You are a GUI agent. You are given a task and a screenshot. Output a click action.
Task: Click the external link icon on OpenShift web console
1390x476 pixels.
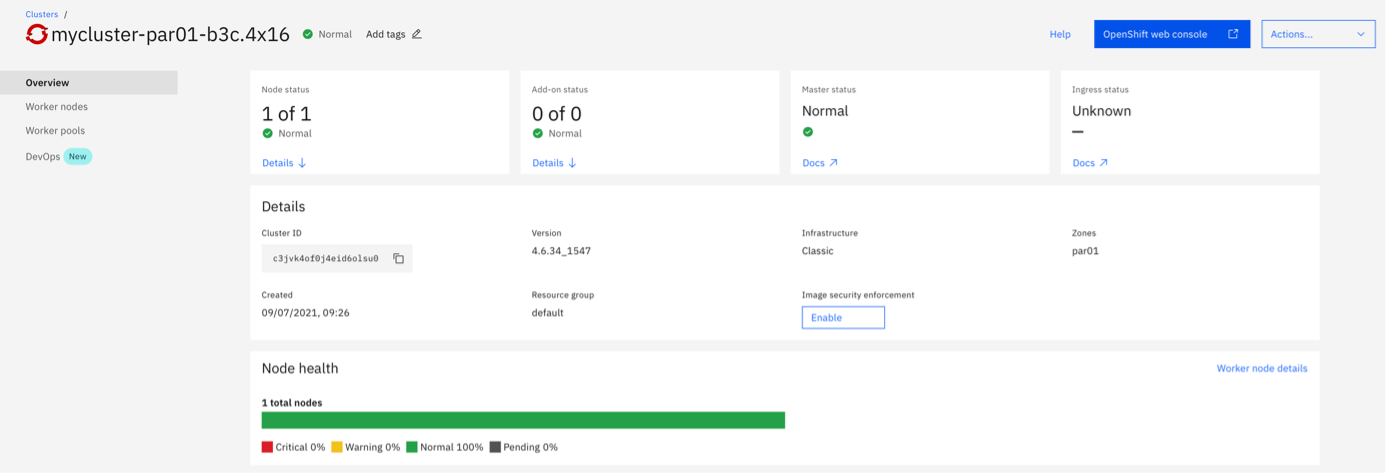click(x=1233, y=34)
